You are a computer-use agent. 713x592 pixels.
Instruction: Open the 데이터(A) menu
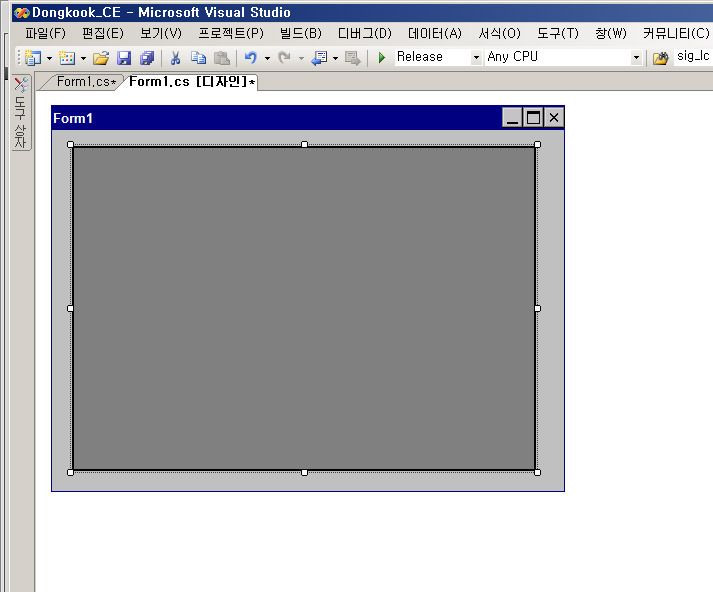[435, 34]
